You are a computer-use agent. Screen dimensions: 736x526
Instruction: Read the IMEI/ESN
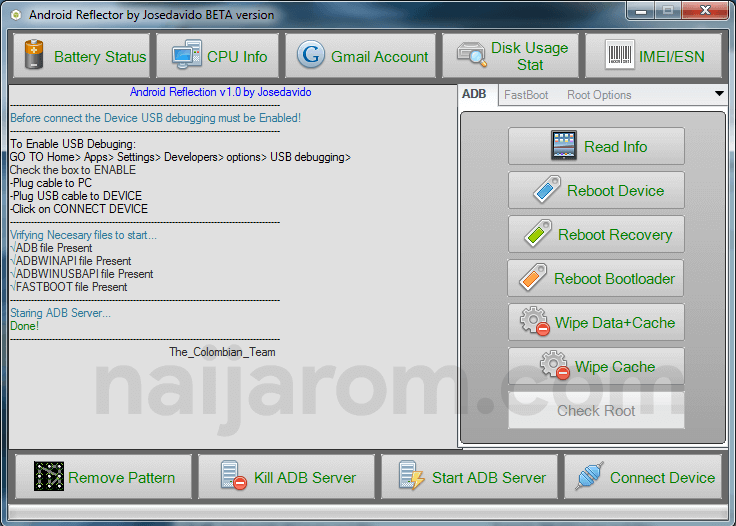point(653,55)
